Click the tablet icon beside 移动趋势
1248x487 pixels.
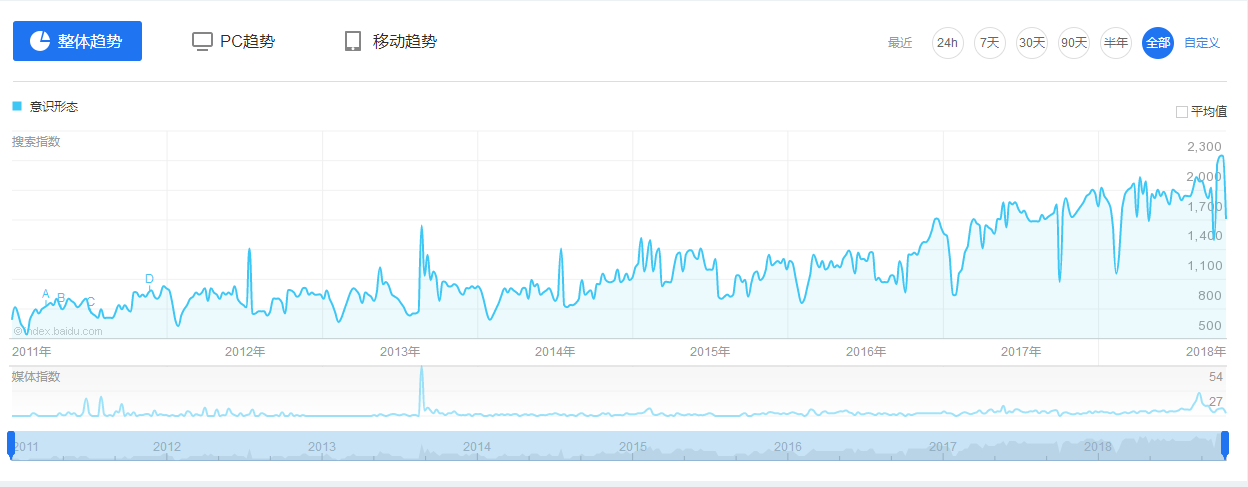(352, 41)
